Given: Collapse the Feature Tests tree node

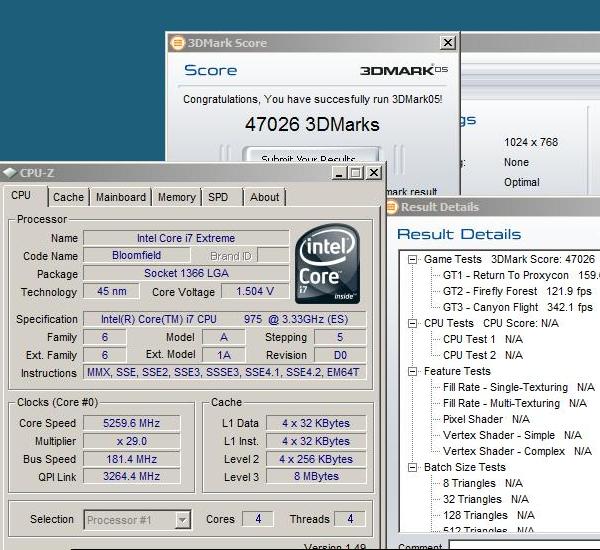Looking at the screenshot, I should 412,371.
